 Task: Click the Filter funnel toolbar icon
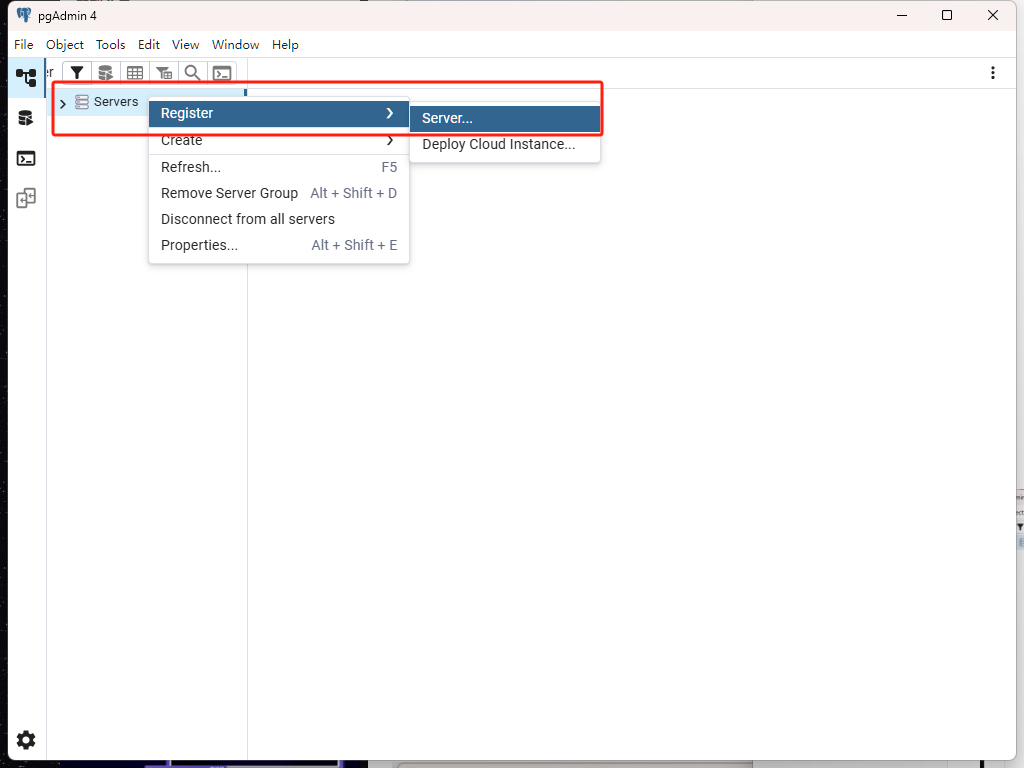(76, 73)
